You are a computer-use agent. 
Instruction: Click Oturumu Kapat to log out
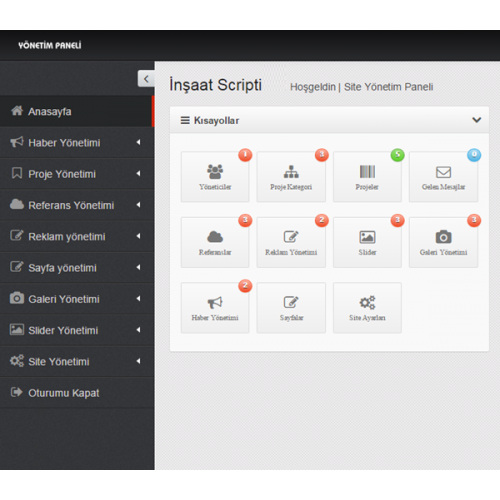tap(77, 393)
